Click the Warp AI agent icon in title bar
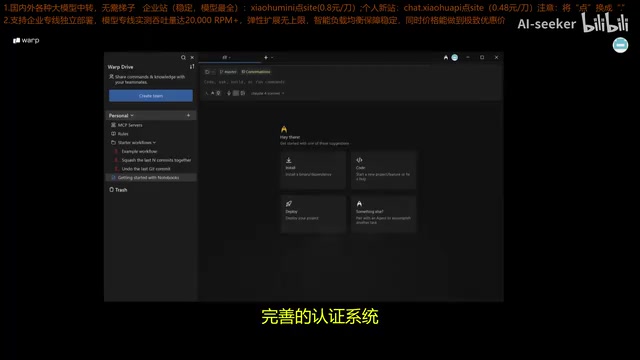 (446, 58)
